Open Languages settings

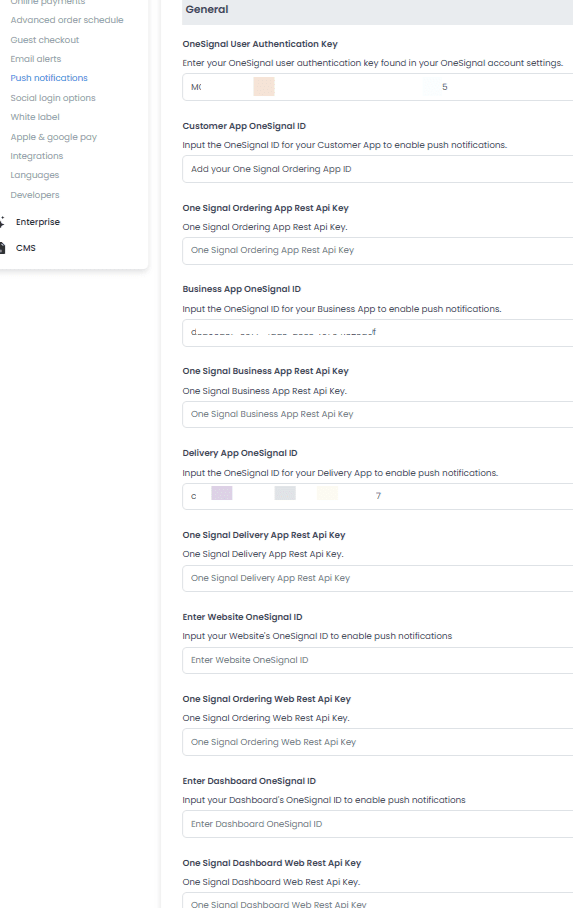[x=35, y=175]
